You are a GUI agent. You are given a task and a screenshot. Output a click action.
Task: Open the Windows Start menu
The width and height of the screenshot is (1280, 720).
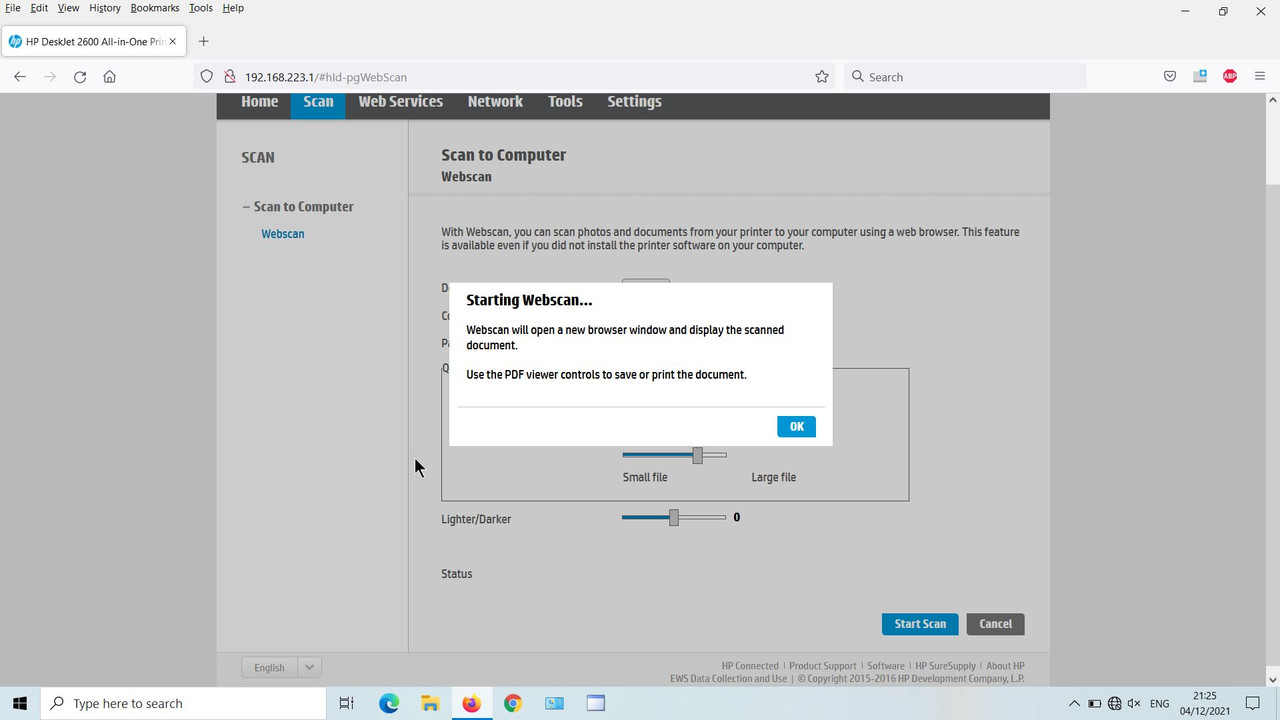20,703
